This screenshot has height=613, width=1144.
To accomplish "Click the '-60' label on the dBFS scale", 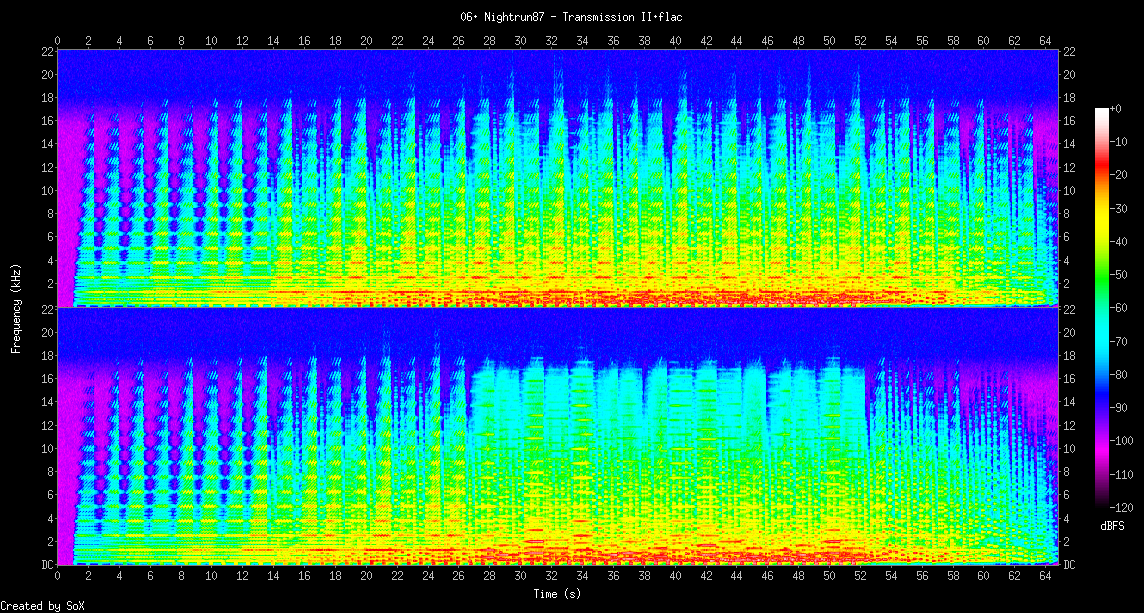I will pyautogui.click(x=1120, y=308).
